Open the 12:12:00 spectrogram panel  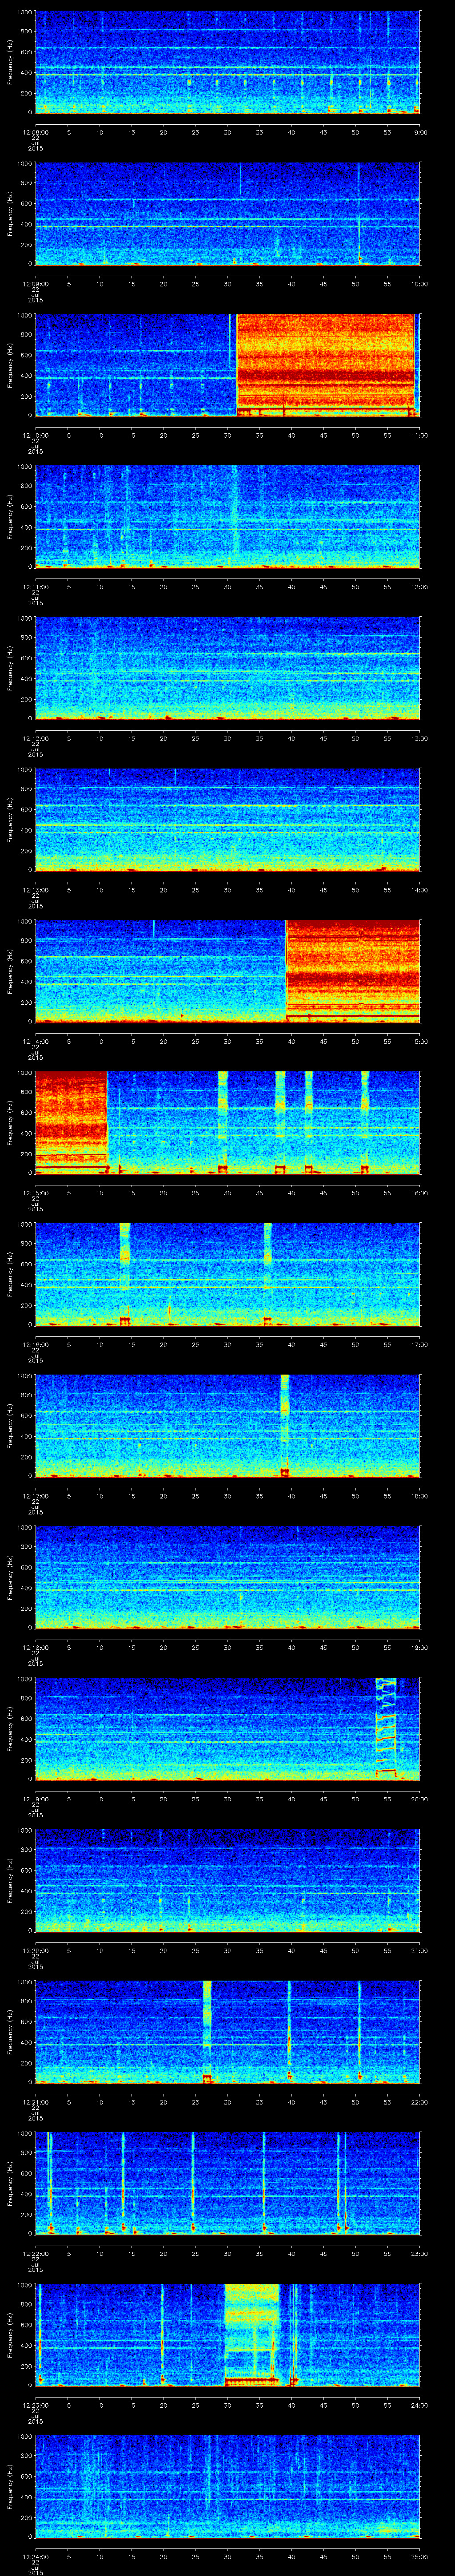coord(227,668)
